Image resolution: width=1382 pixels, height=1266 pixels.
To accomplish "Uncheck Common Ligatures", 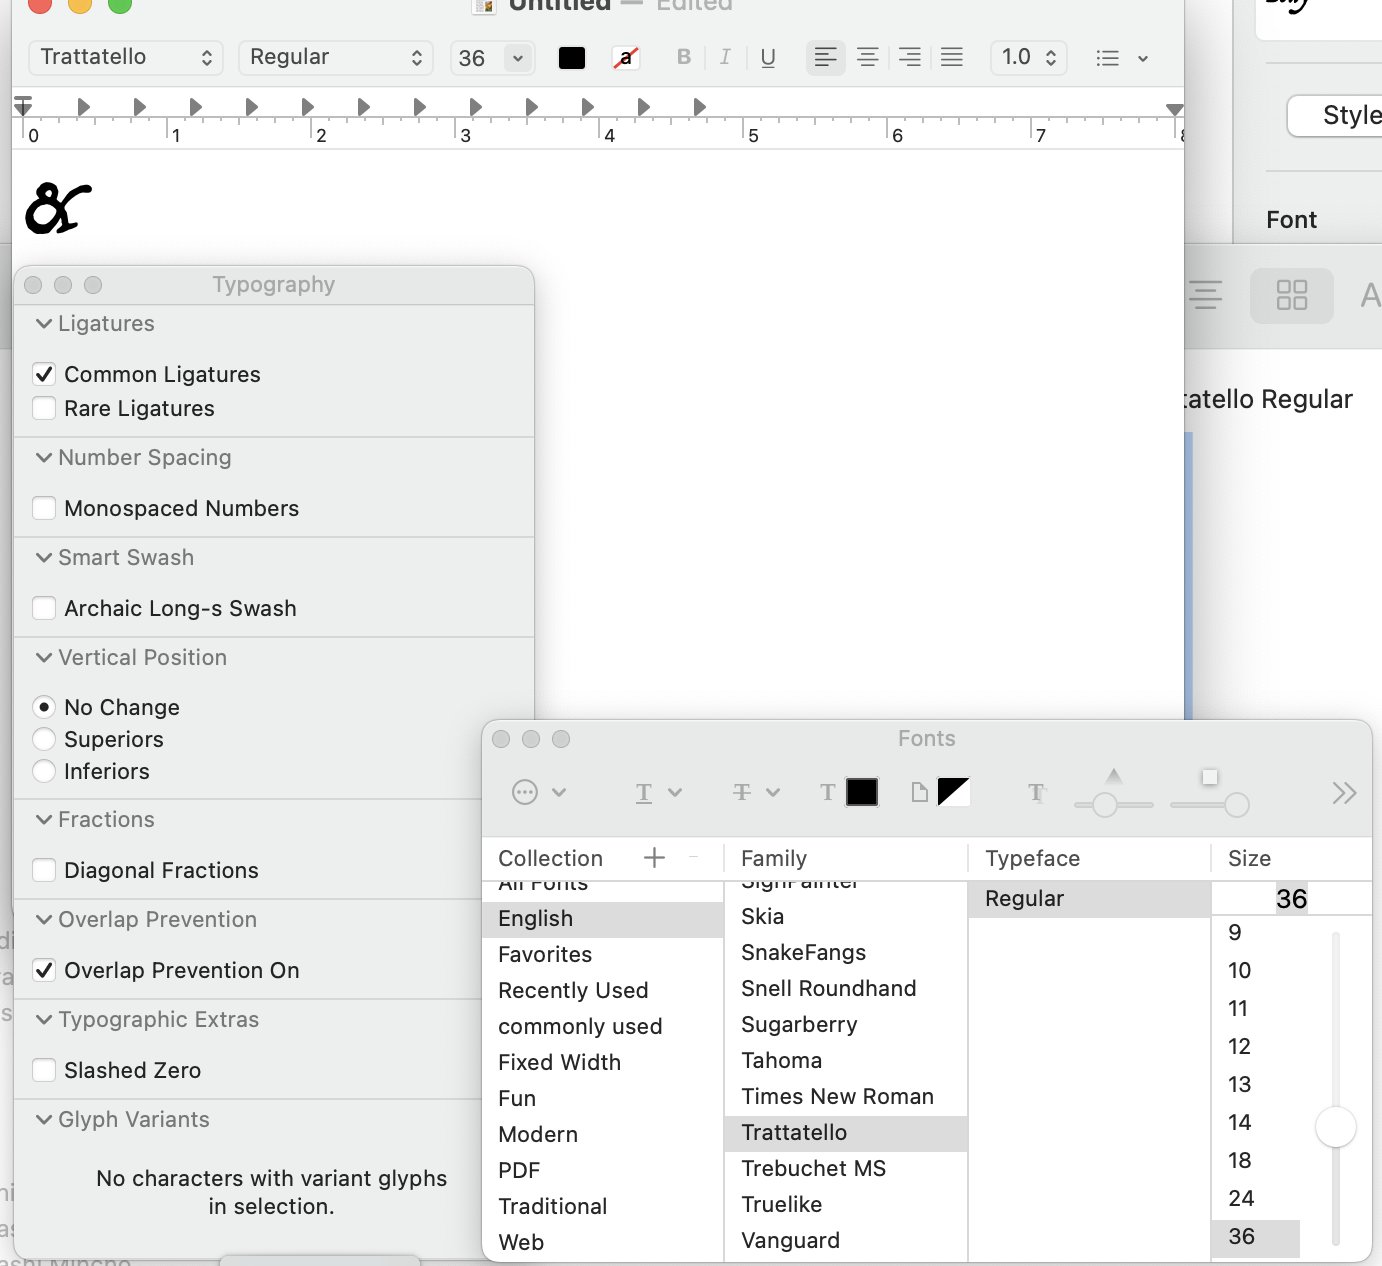I will [44, 374].
